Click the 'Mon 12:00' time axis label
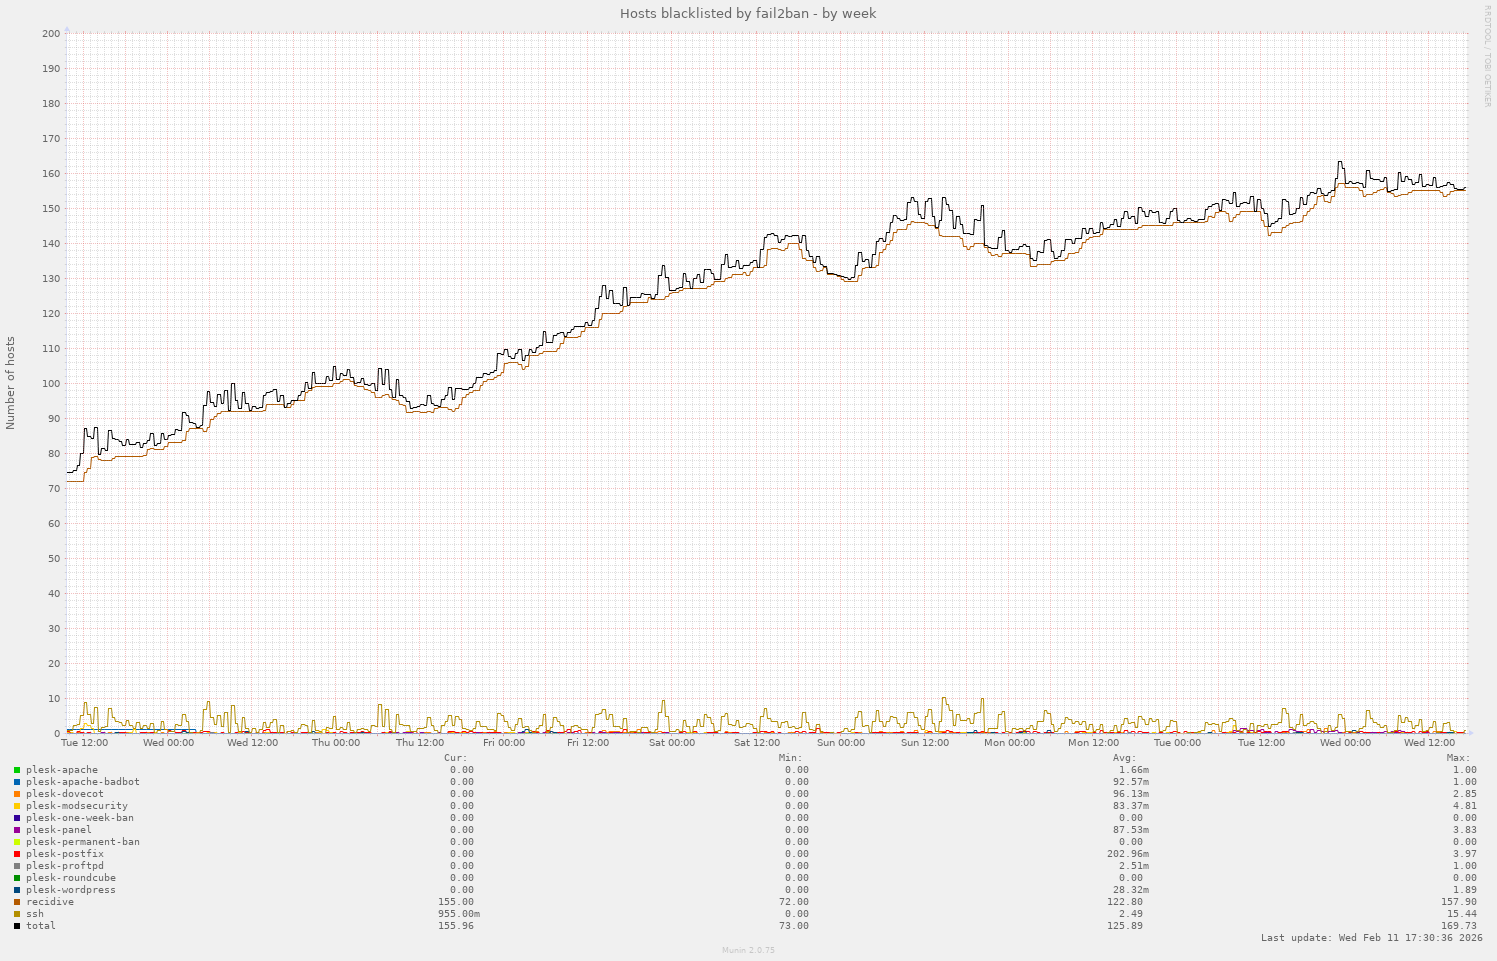 tap(1093, 743)
